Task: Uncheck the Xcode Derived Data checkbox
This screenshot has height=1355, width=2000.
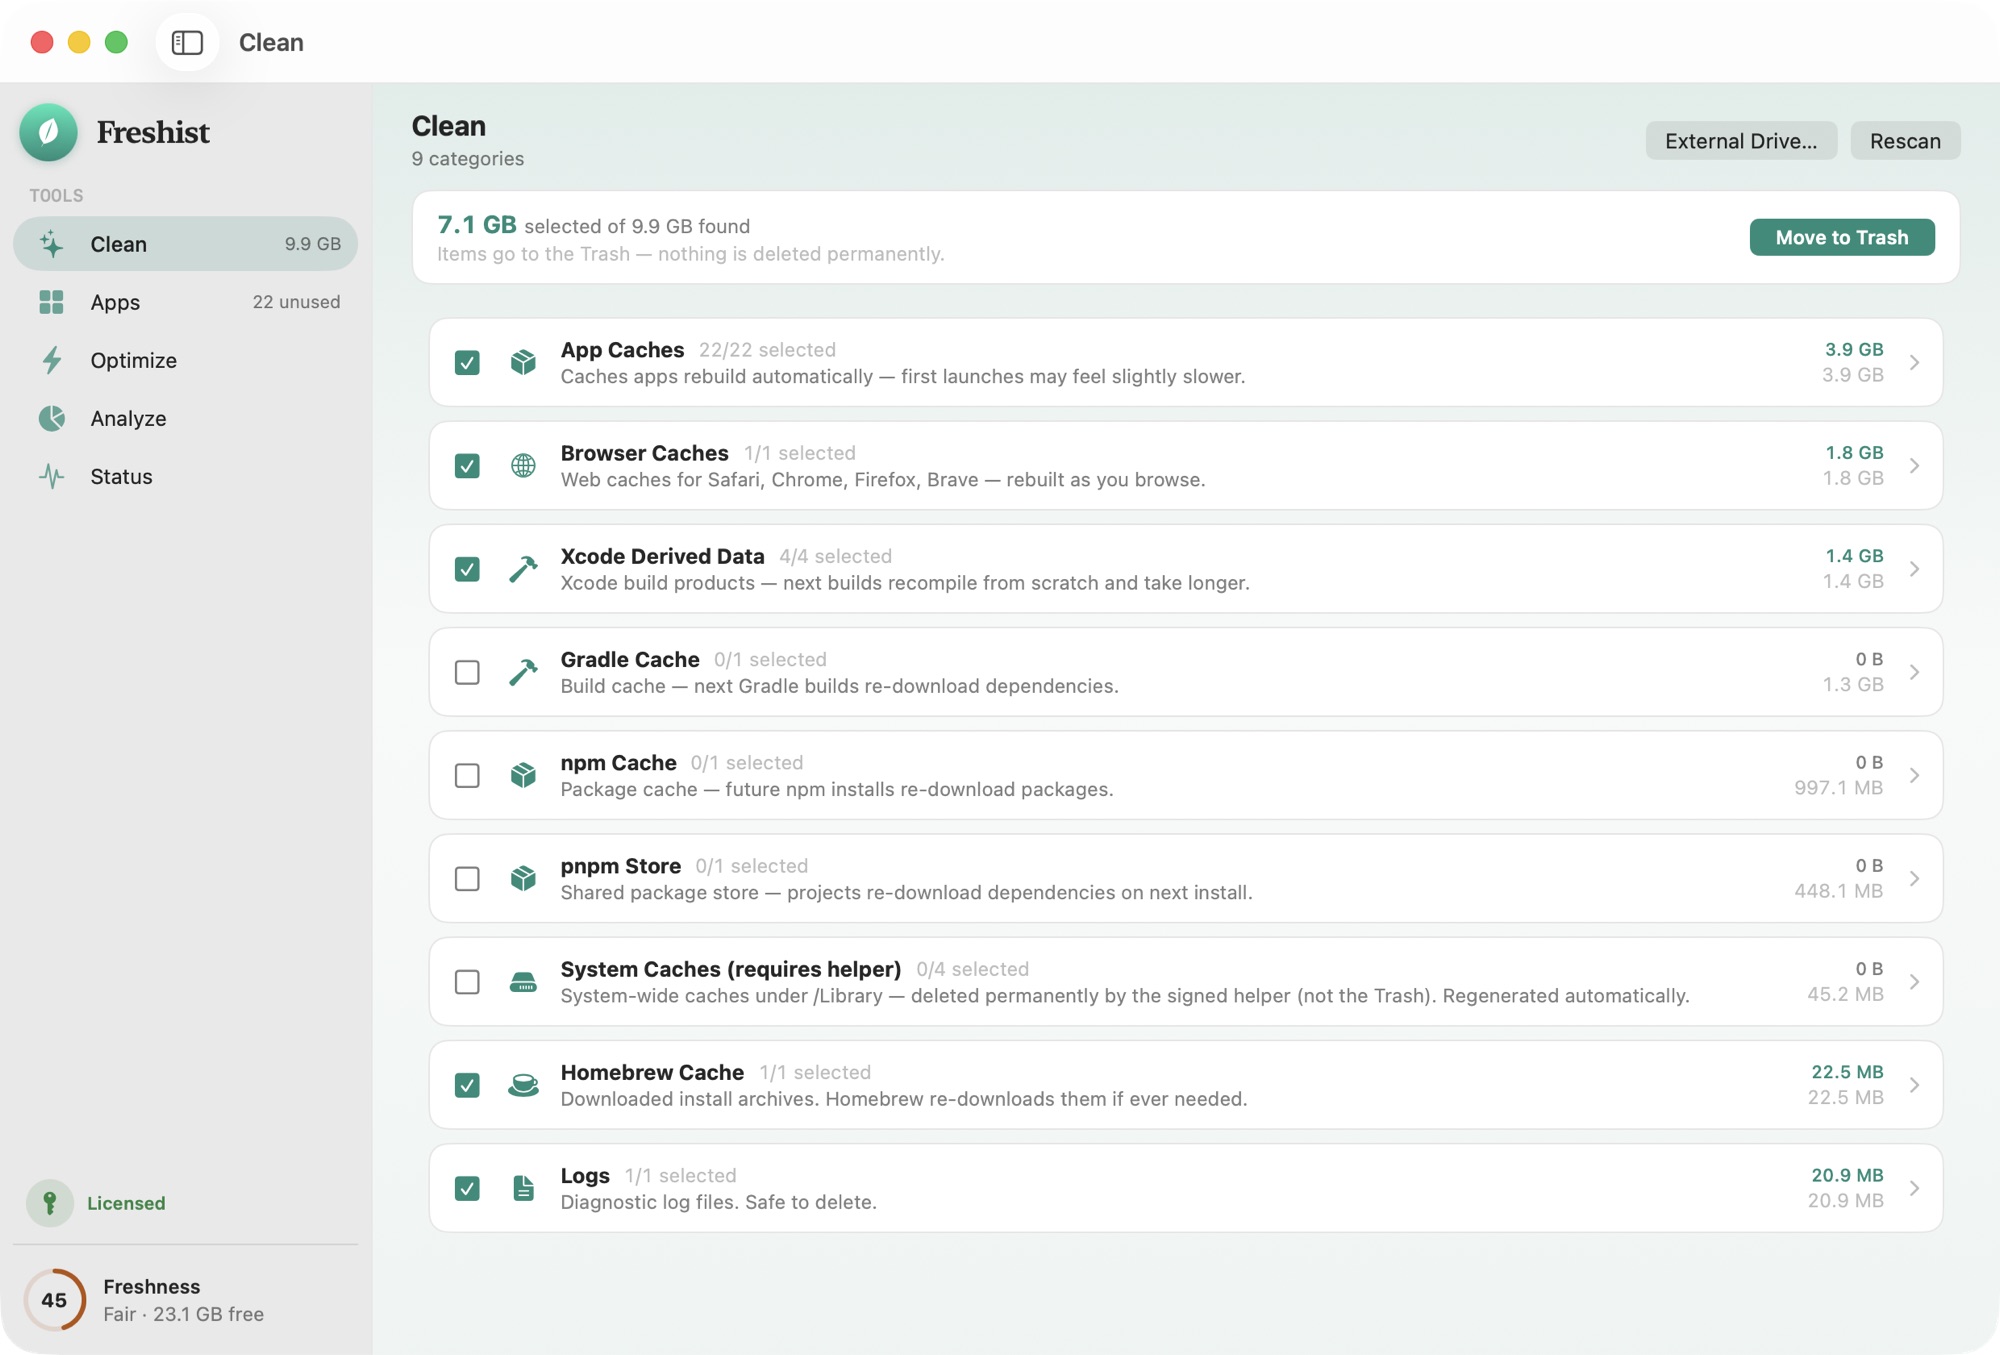Action: 467,568
